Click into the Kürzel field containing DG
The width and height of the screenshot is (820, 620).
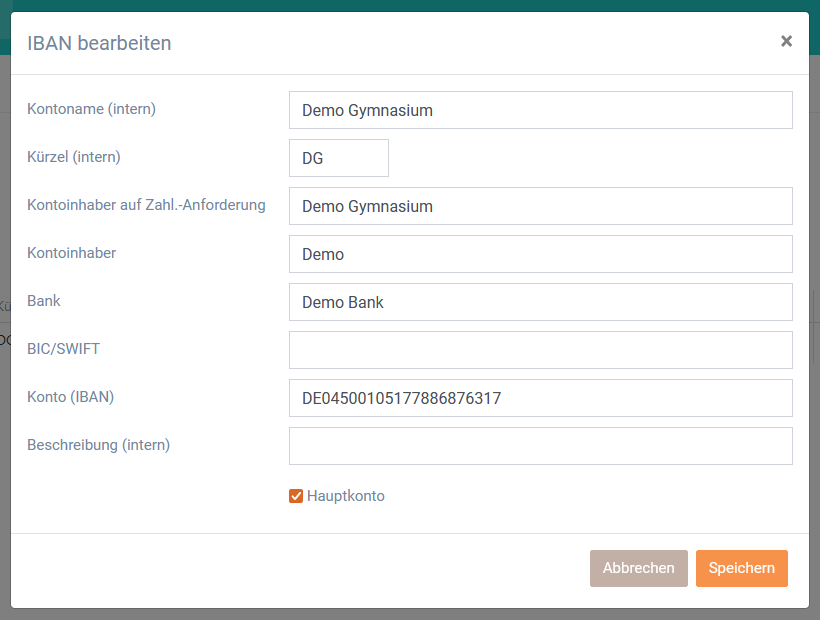(x=339, y=158)
